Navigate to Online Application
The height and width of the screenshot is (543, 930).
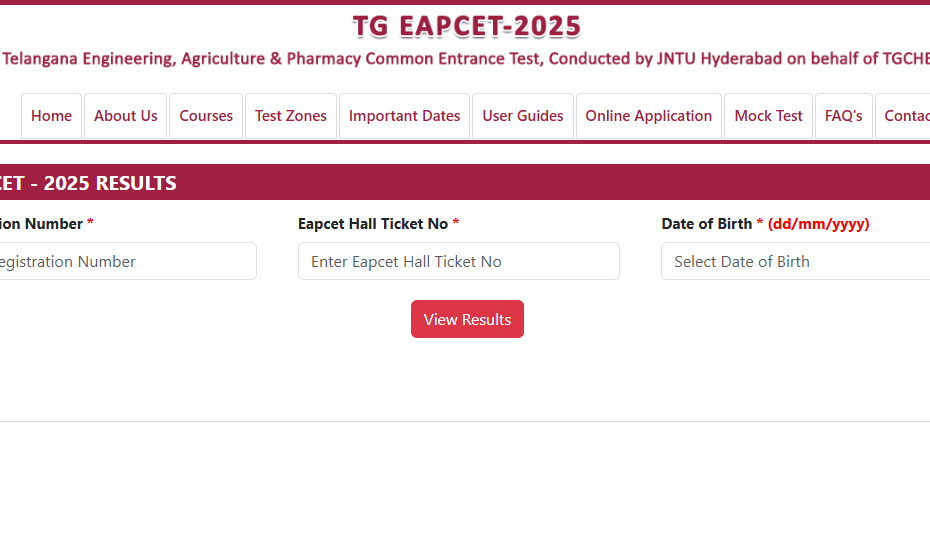[x=649, y=116]
